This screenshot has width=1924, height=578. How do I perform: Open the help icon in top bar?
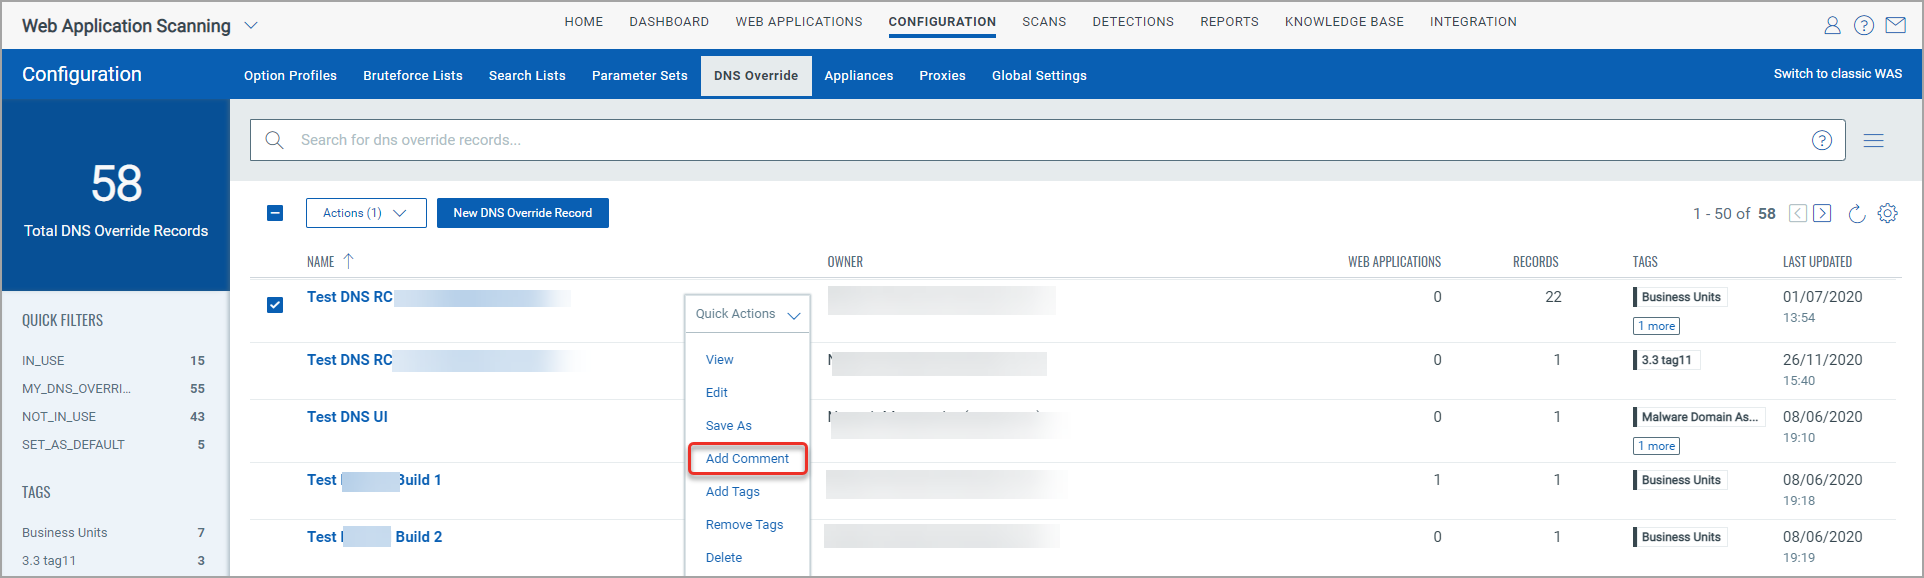tap(1864, 25)
